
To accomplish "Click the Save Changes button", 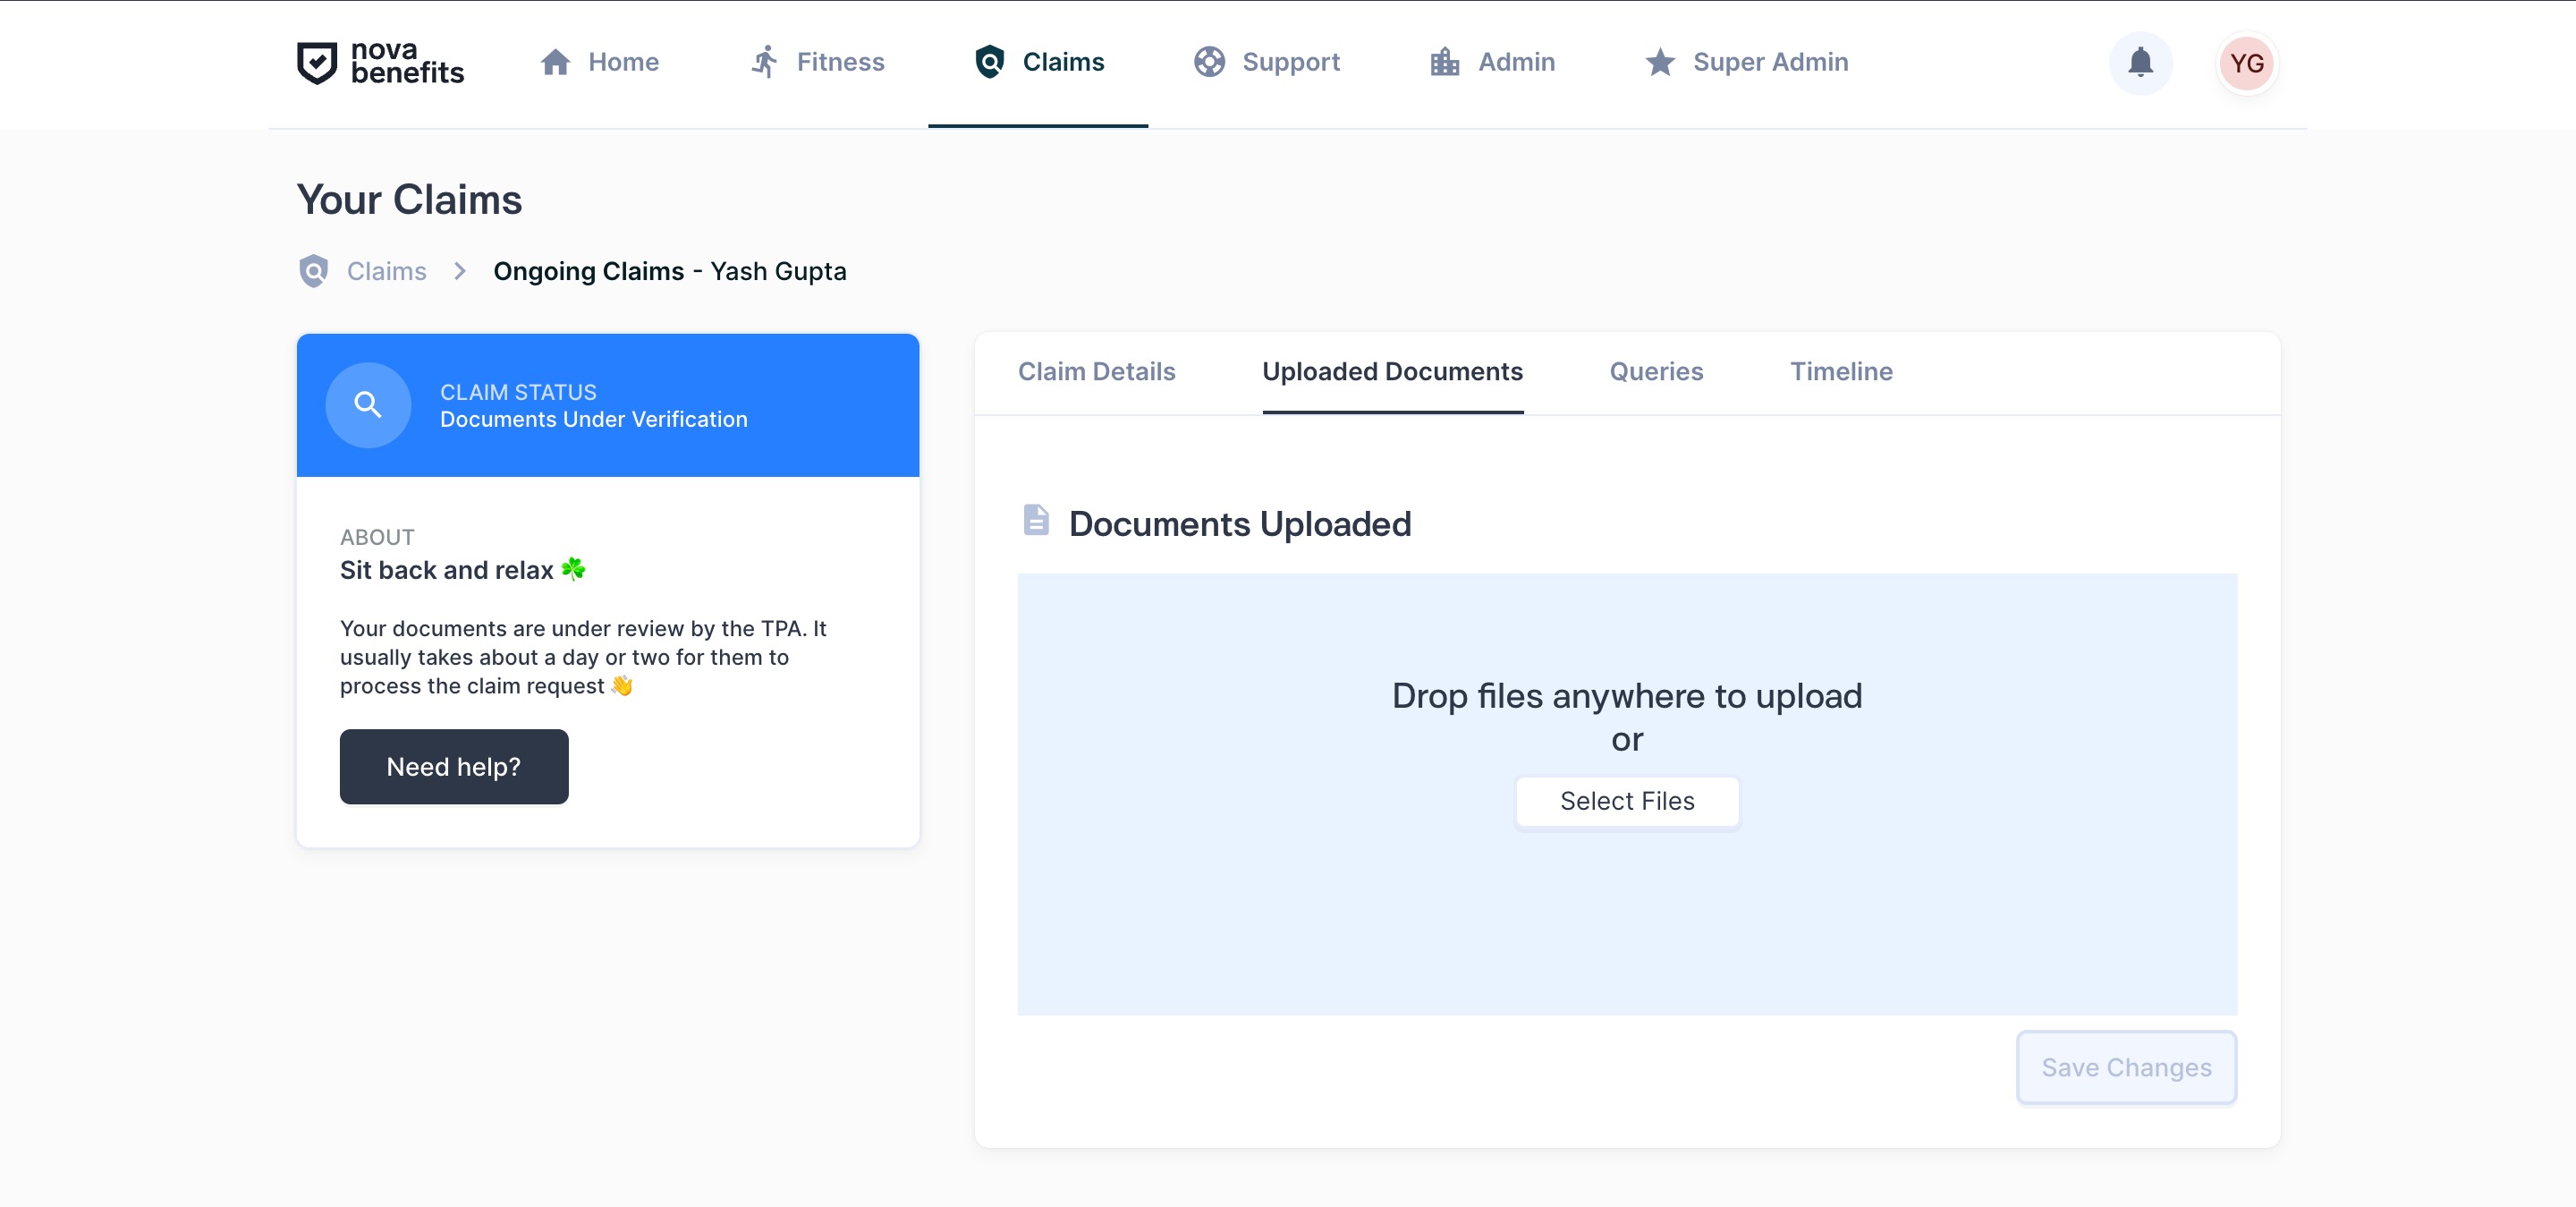I will coord(2126,1067).
